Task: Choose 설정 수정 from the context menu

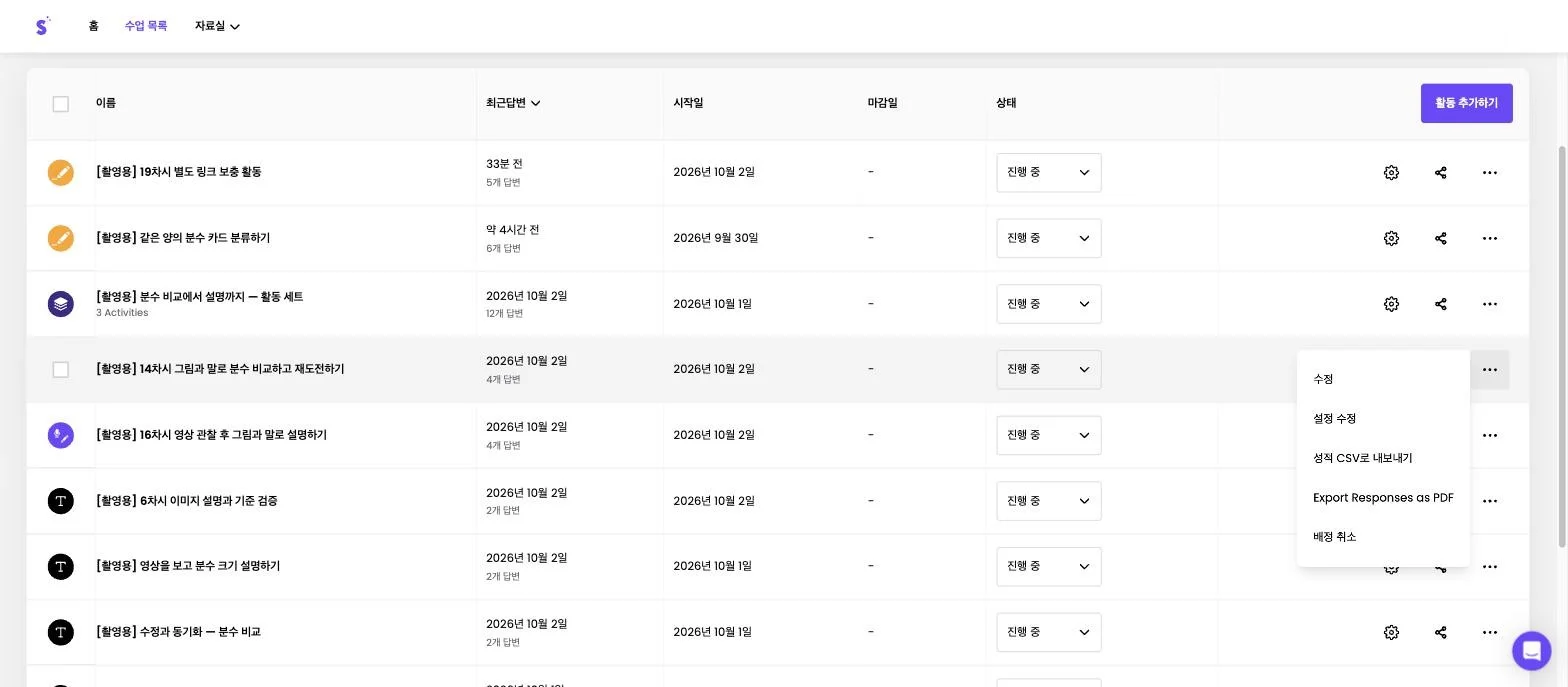Action: (1383, 419)
